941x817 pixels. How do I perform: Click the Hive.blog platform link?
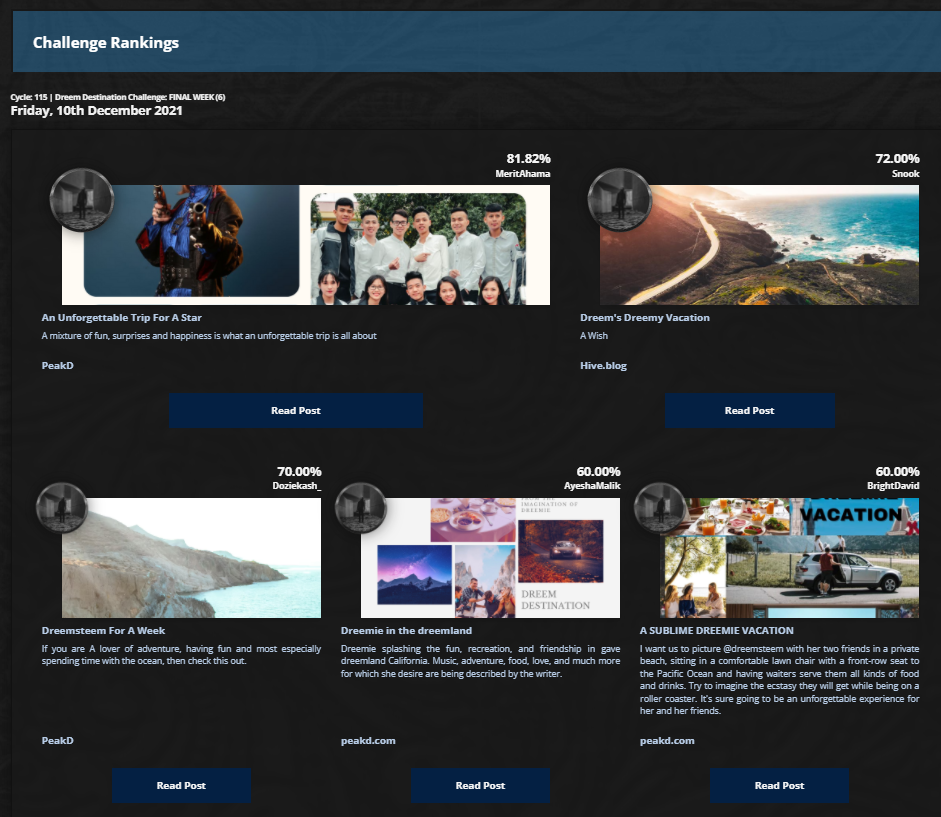602,365
